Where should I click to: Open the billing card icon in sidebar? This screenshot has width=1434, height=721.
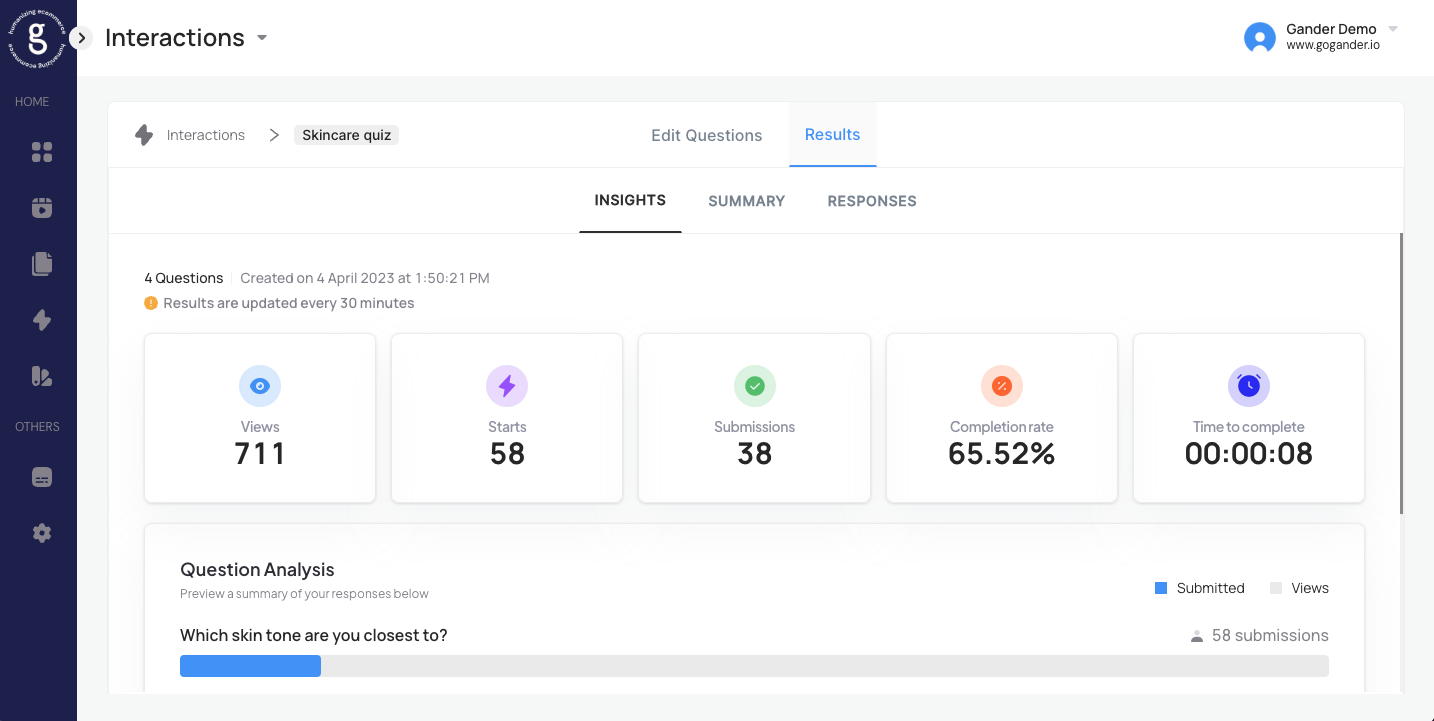(42, 477)
